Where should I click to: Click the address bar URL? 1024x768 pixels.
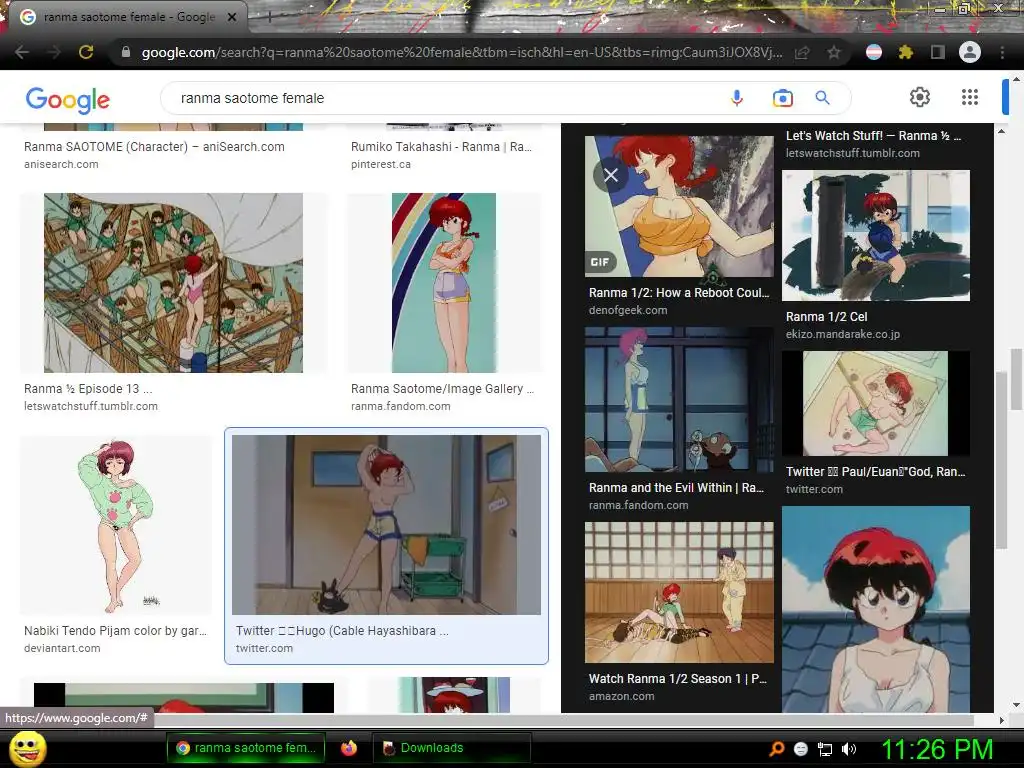(x=461, y=52)
